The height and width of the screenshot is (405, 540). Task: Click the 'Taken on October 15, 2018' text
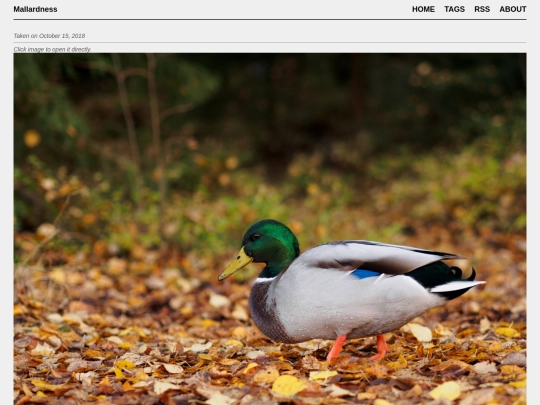tap(49, 36)
